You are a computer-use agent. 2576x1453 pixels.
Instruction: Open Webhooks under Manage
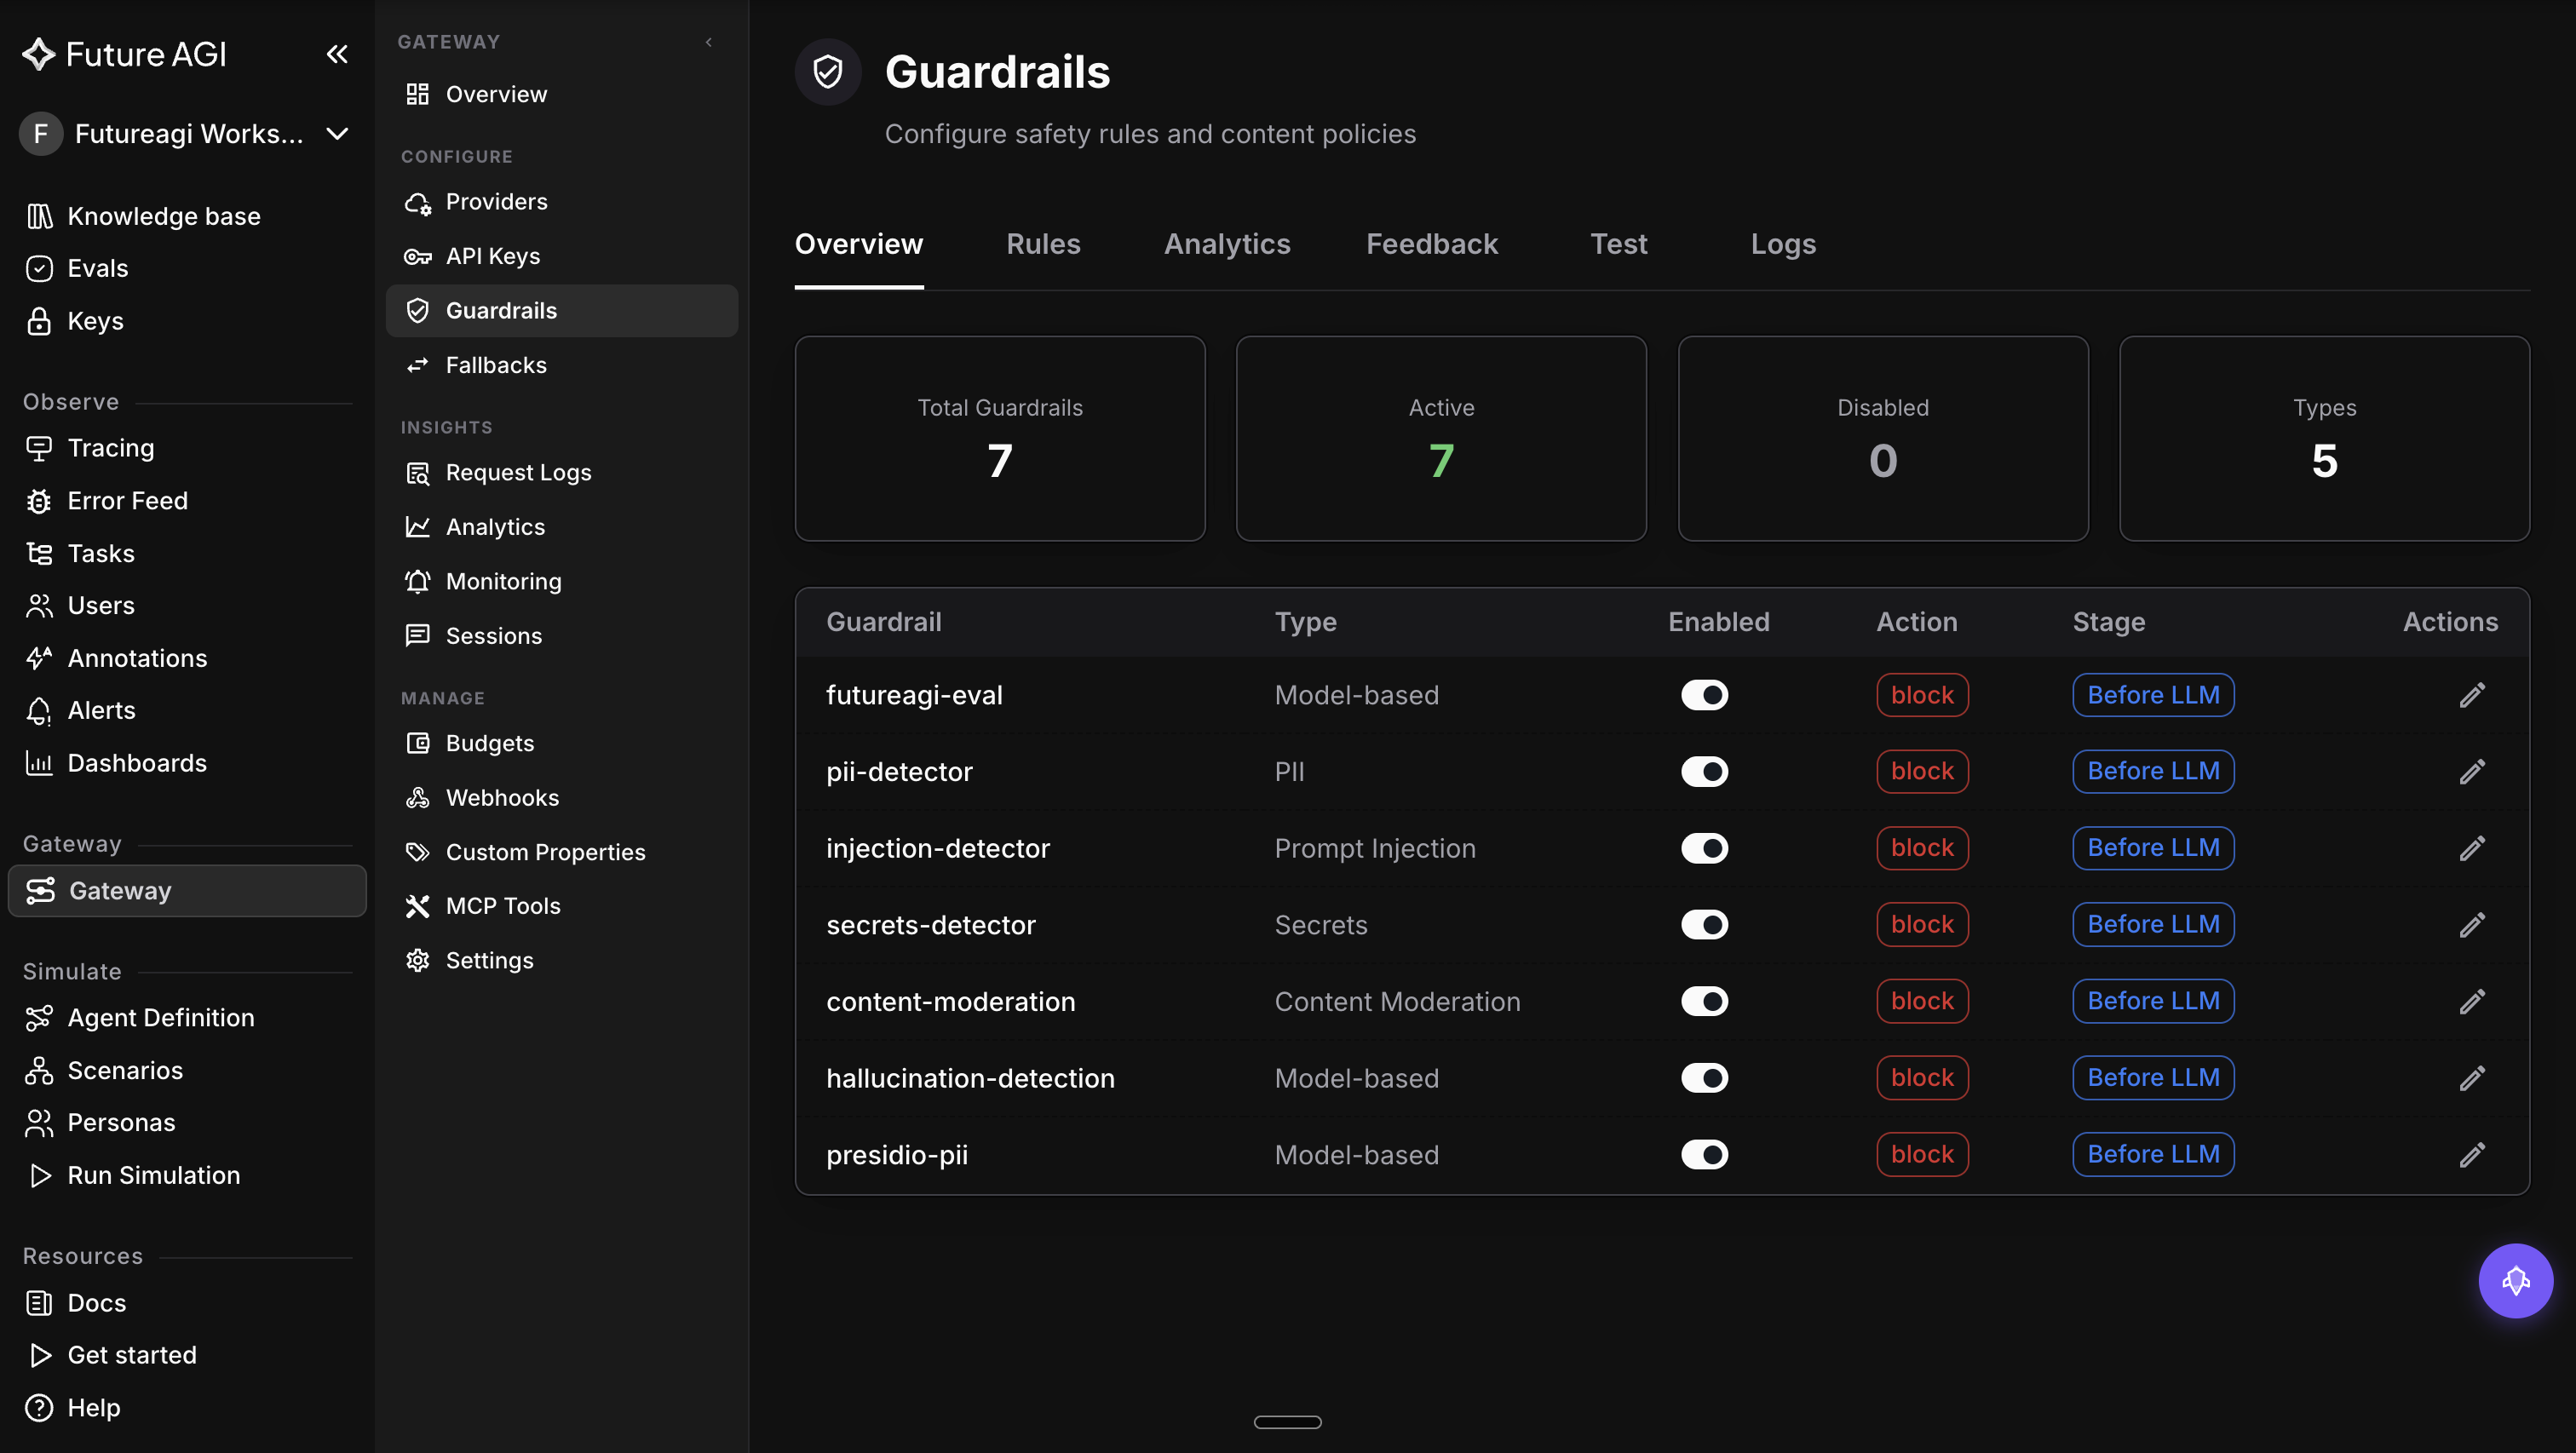[x=562, y=798]
